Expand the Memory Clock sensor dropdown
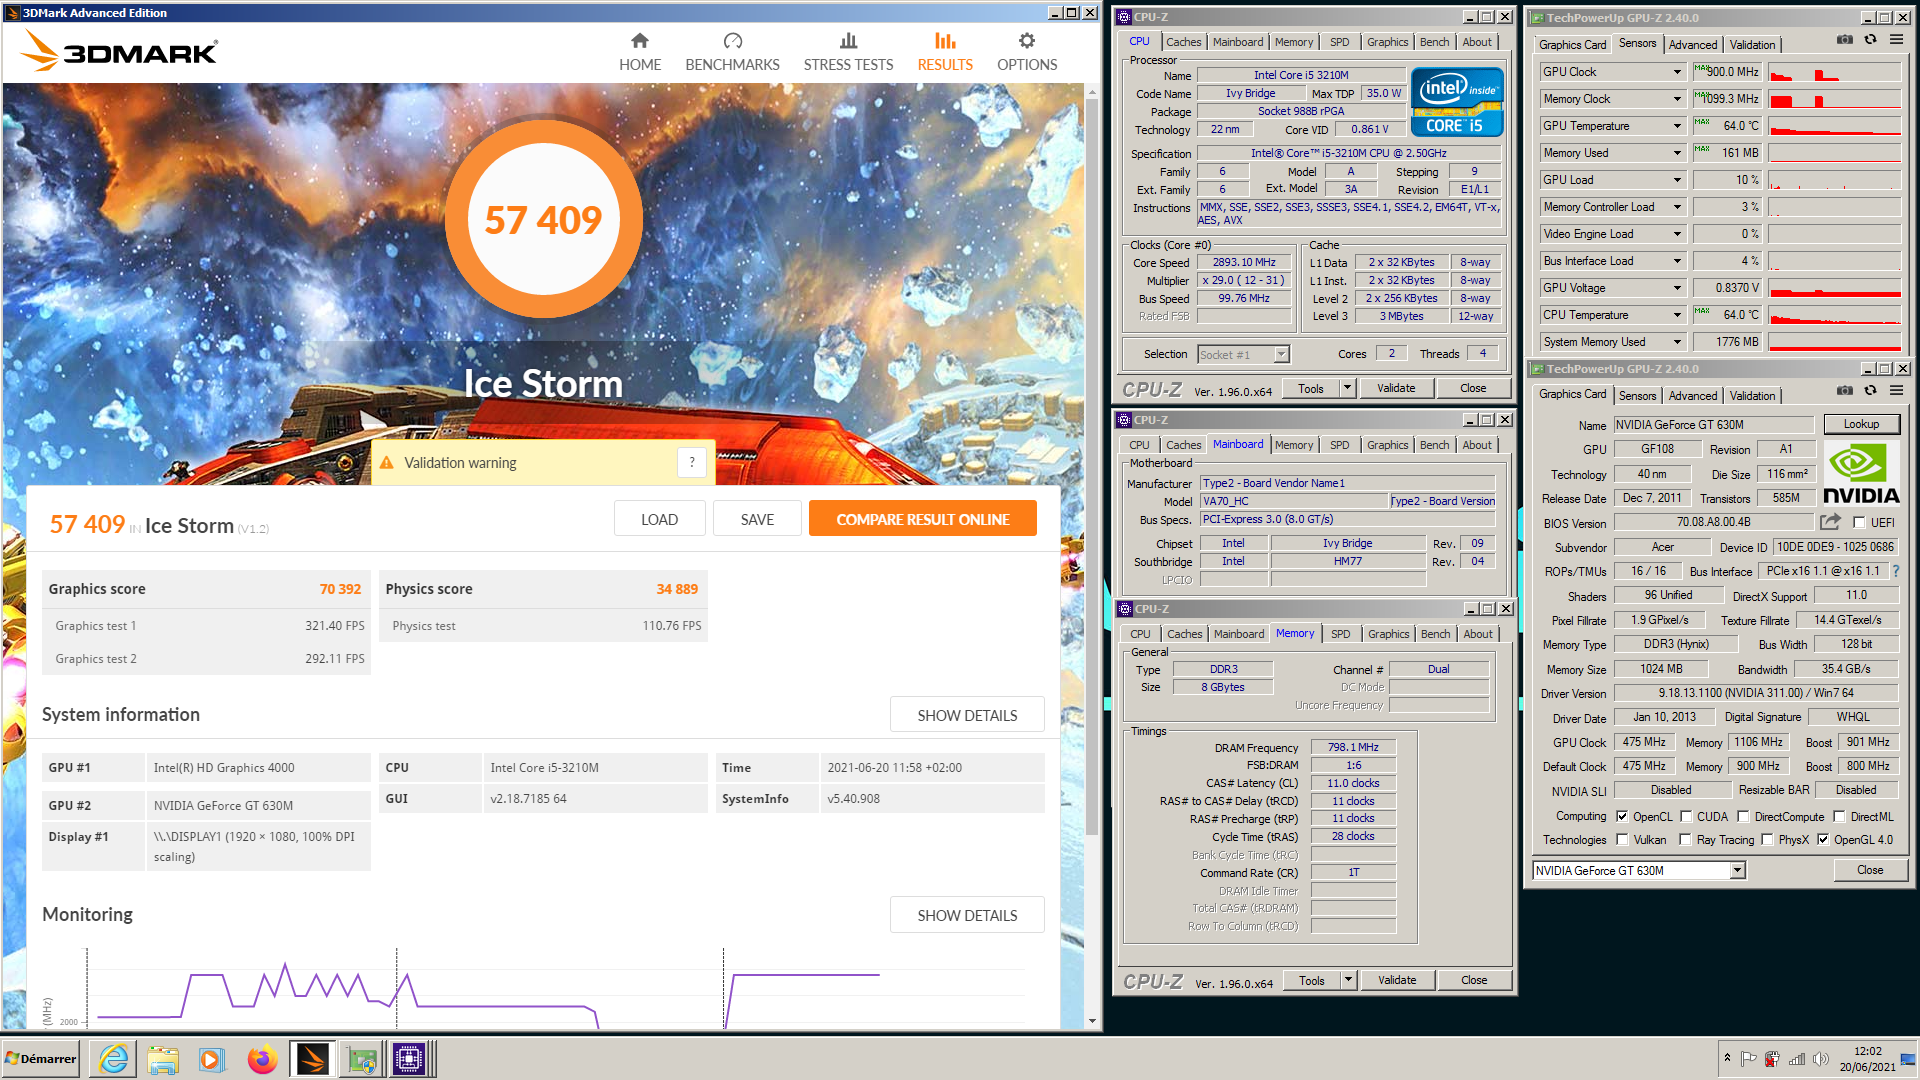Viewport: 1920px width, 1080px height. (1677, 99)
